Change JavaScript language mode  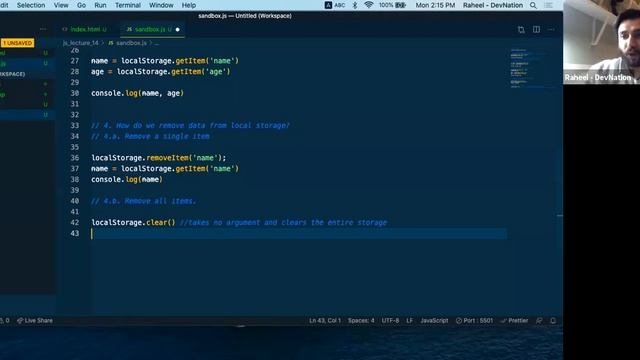click(x=434, y=320)
